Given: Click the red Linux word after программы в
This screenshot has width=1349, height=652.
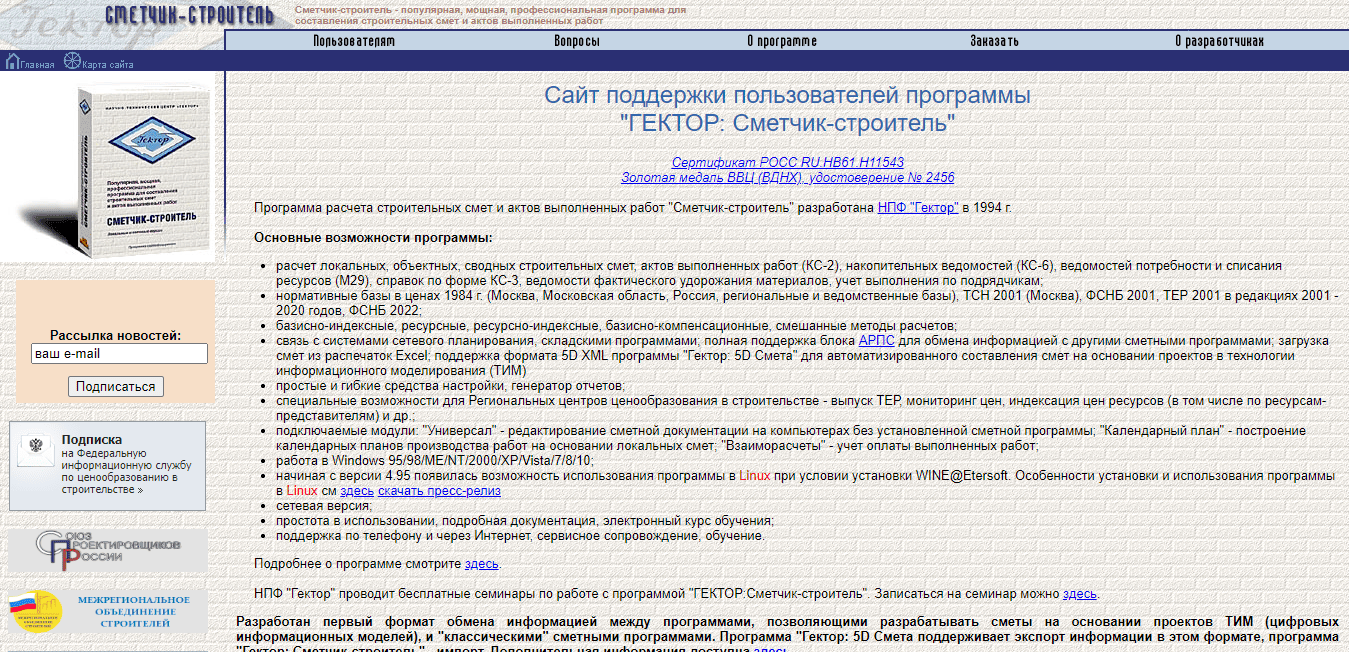Looking at the screenshot, I should [755, 476].
